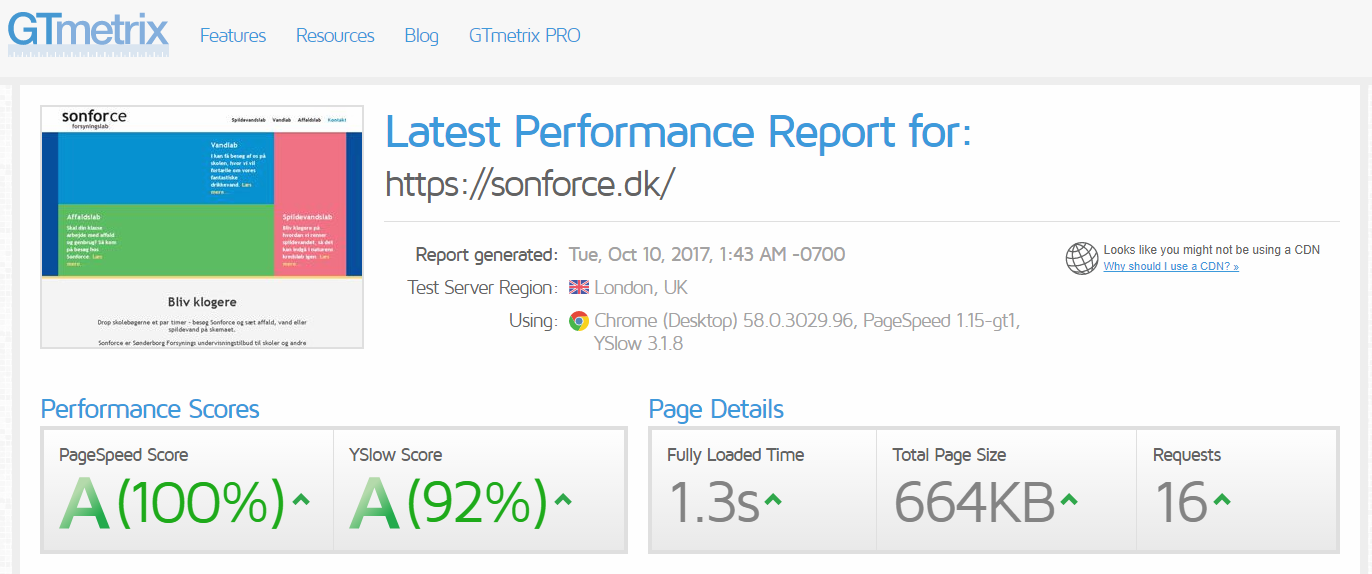The height and width of the screenshot is (574, 1372).
Task: Click the globe CDN icon
Action: tap(1081, 258)
